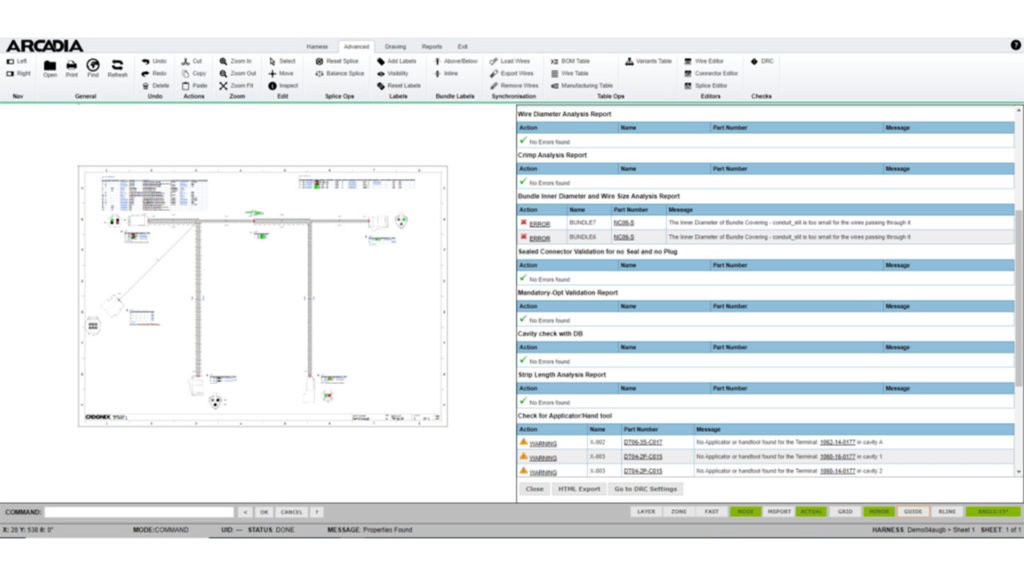Click the DRC report vertical scrollbar

[x=1018, y=300]
